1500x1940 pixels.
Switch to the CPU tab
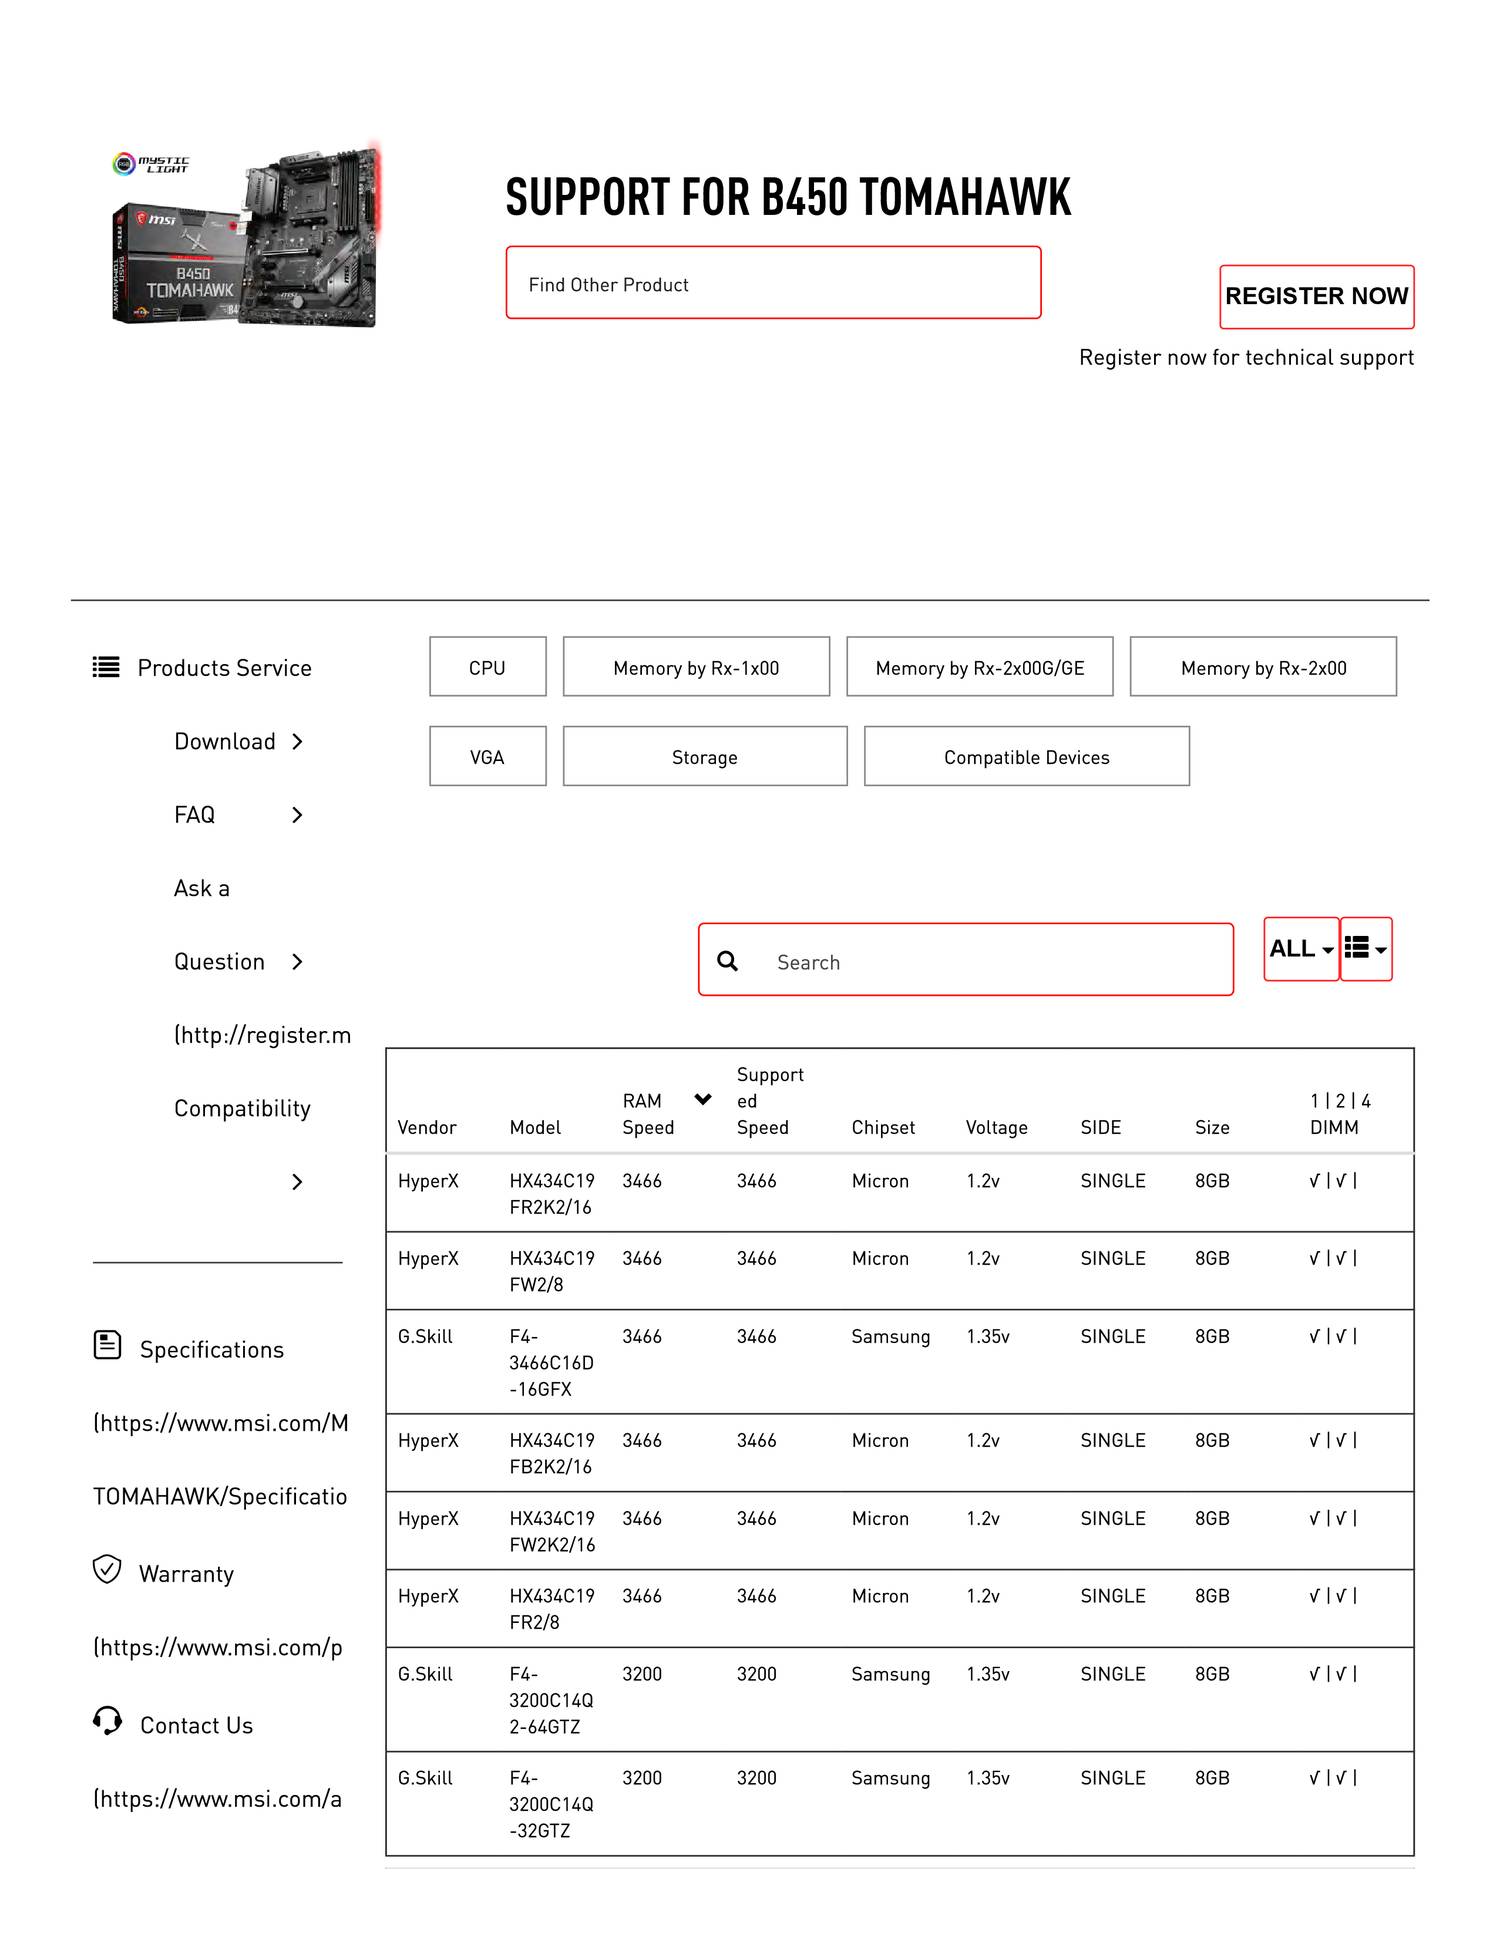point(487,667)
